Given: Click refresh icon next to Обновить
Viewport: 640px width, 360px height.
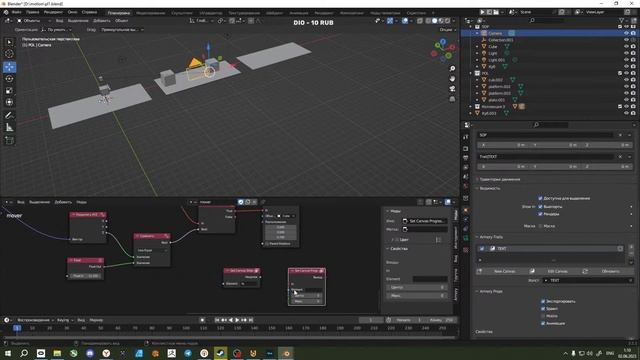Looking at the screenshot, I should click(584, 271).
